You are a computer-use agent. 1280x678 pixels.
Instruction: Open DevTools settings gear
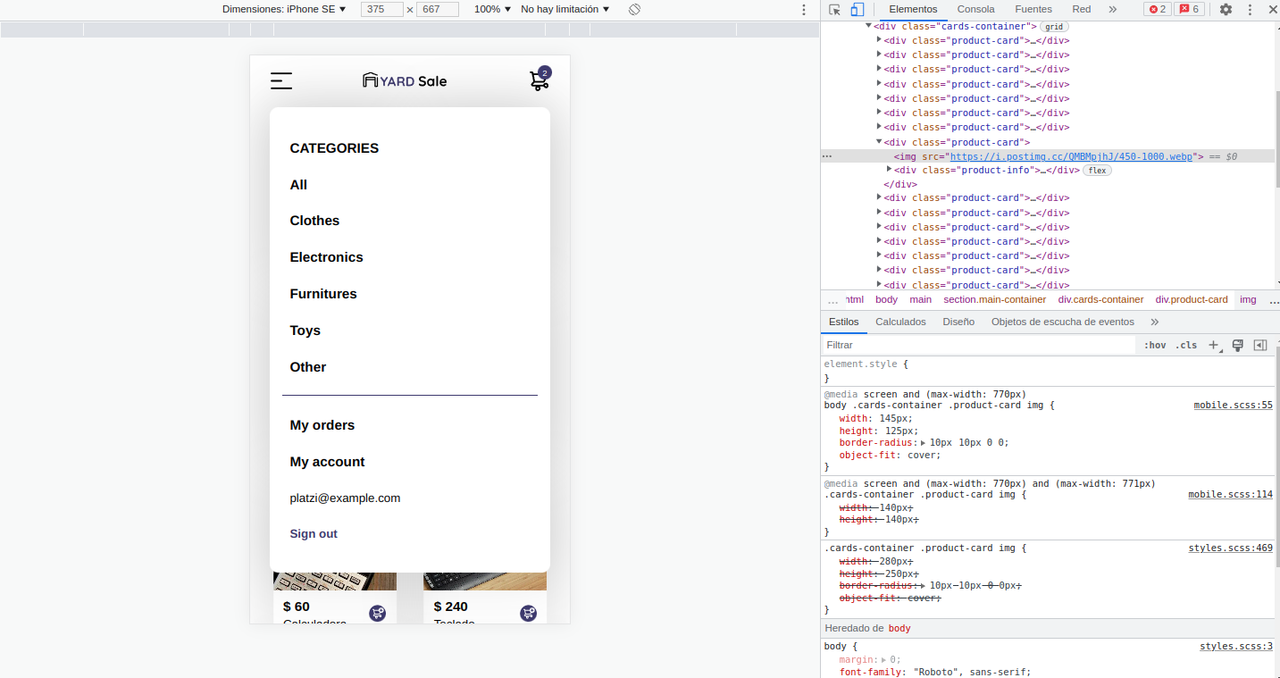(1226, 9)
